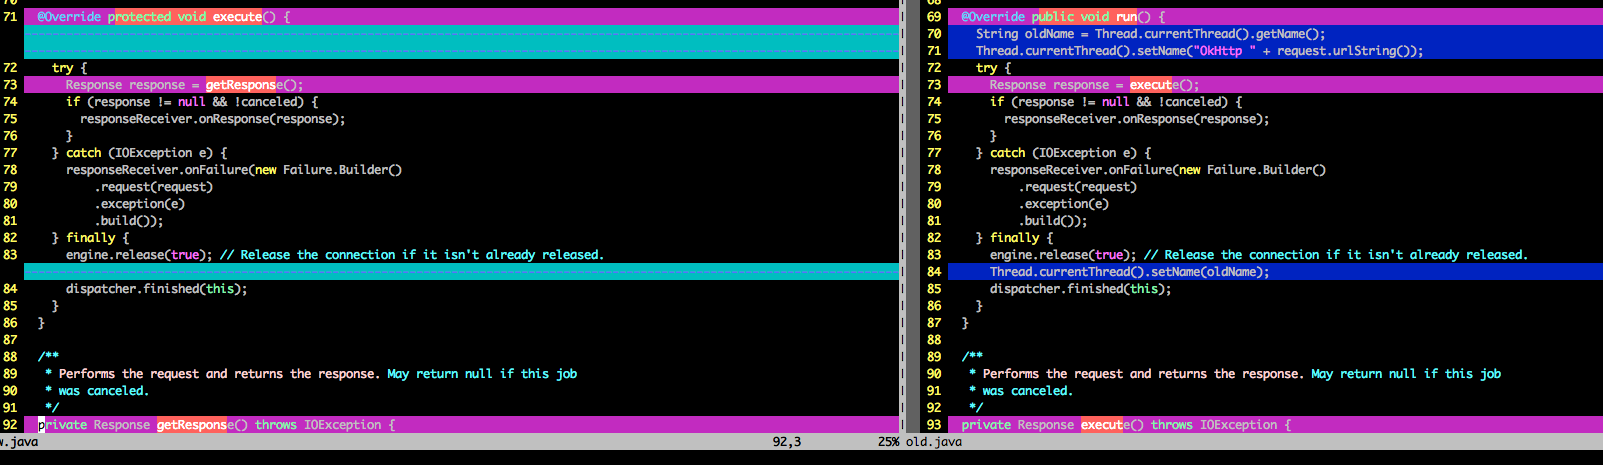Click '* was canceled.' on right line 91

[1021, 391]
